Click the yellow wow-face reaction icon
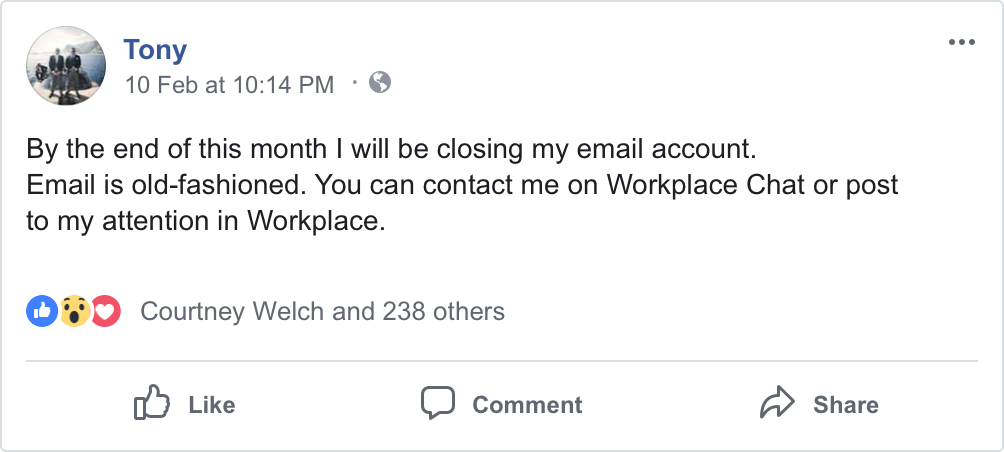The width and height of the screenshot is (1004, 452). [73, 311]
